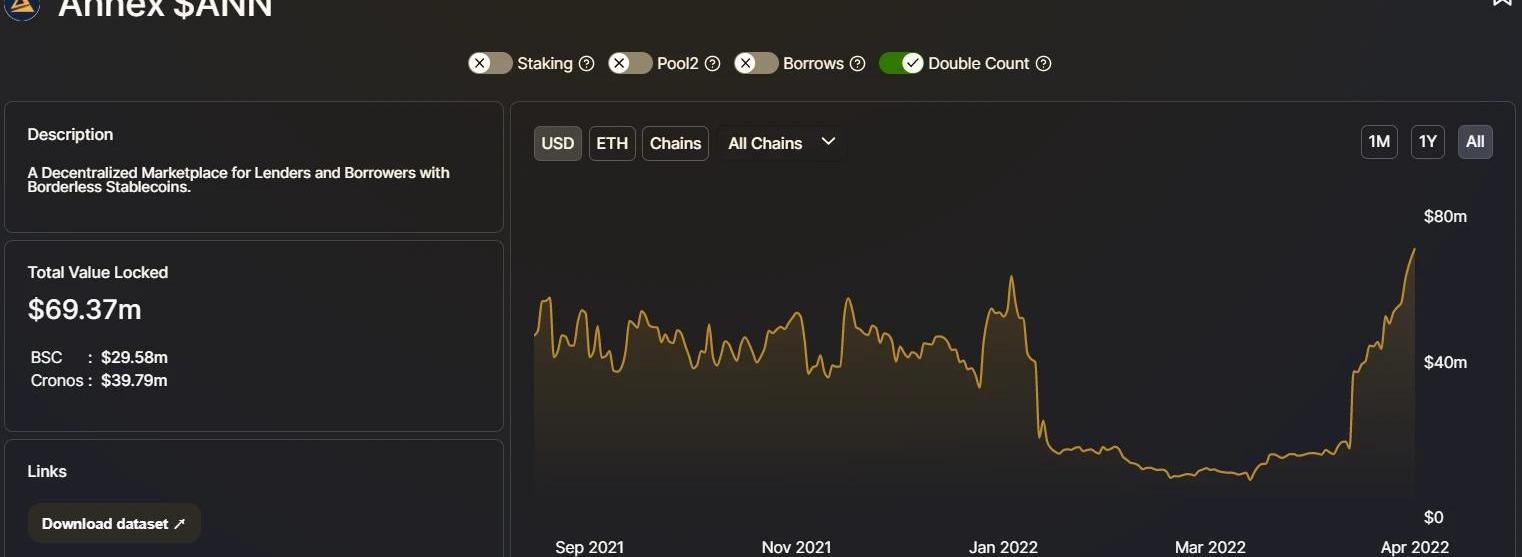Enable the Staking toggle

490,63
